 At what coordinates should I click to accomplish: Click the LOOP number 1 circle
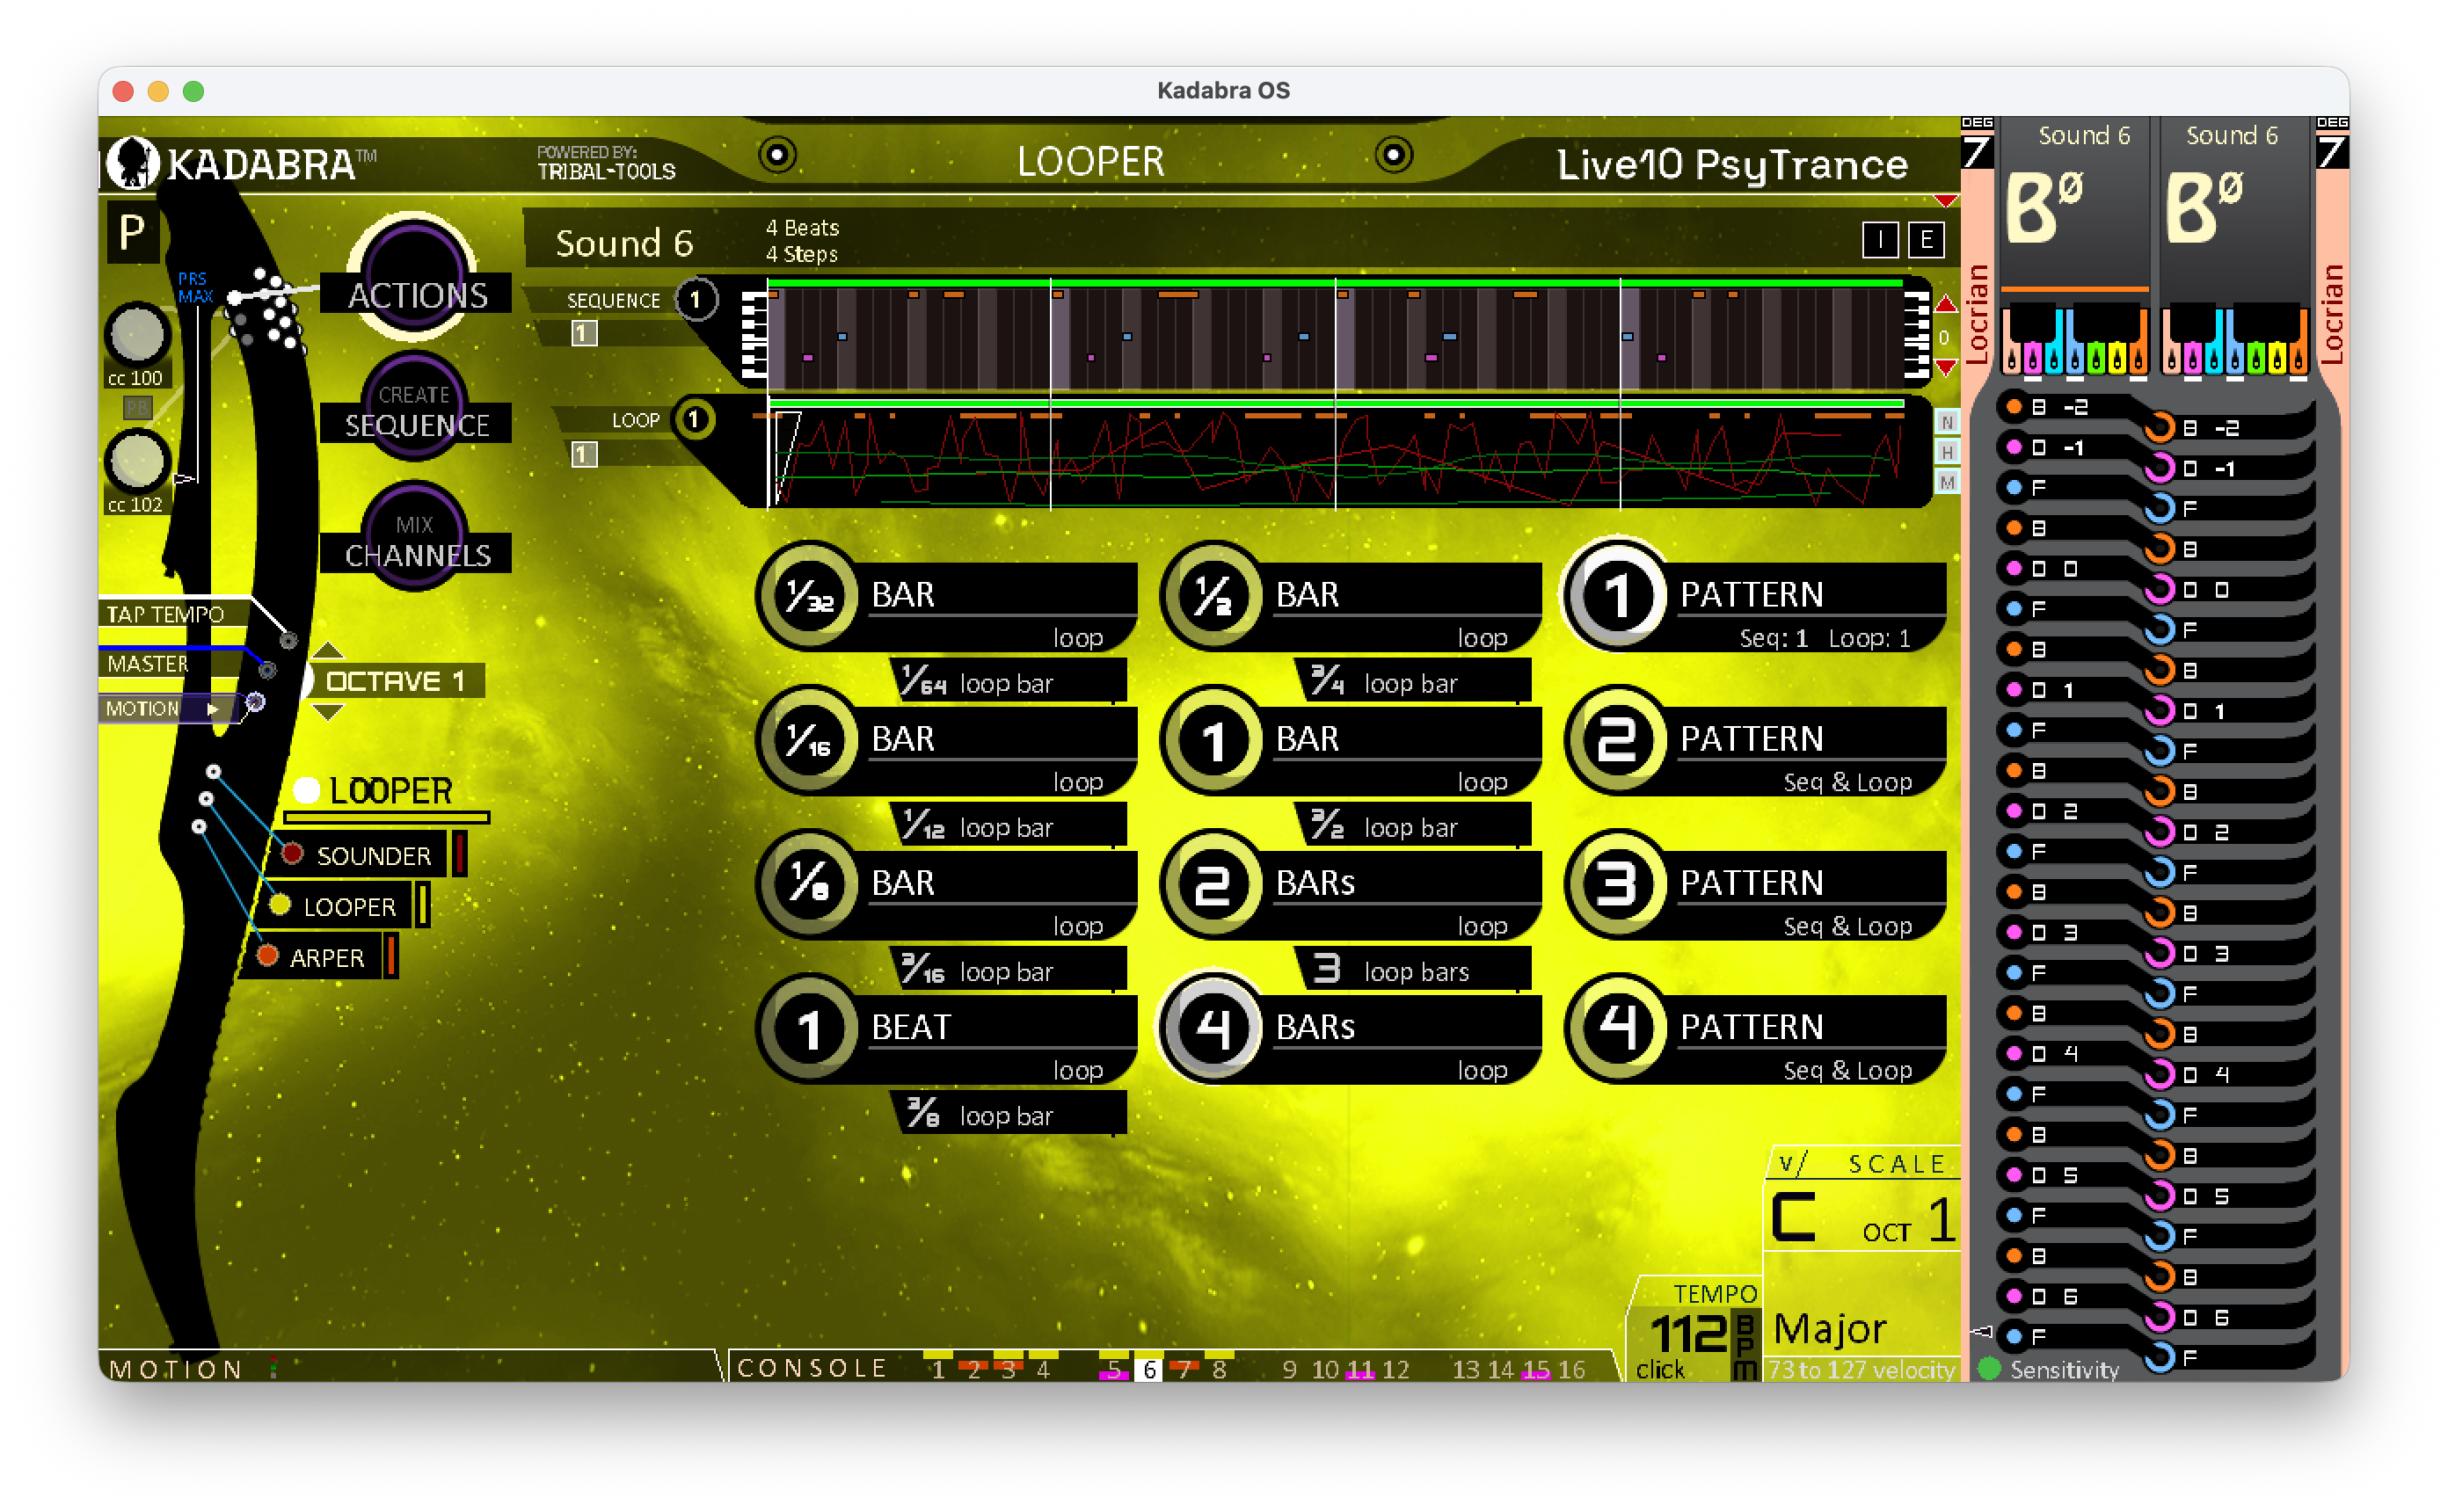695,419
